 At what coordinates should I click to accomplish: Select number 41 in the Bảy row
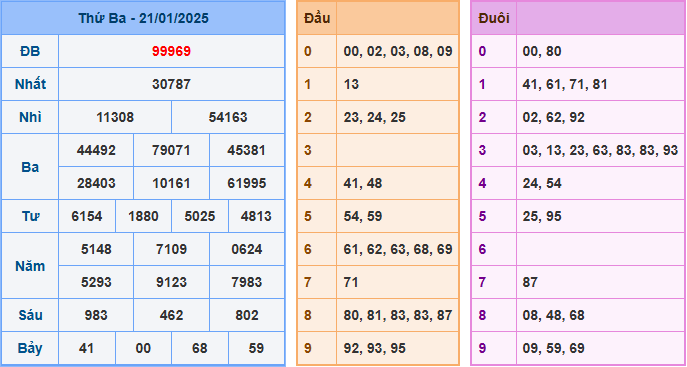tap(87, 348)
